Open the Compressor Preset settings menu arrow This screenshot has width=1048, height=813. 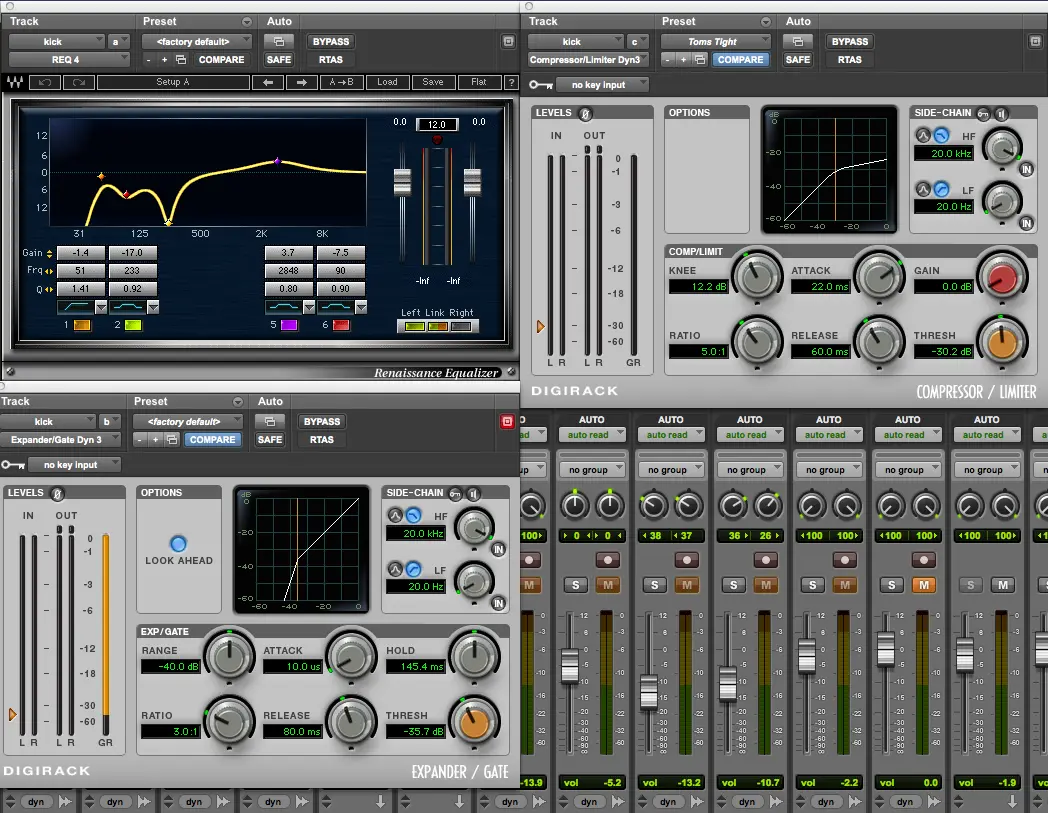pyautogui.click(x=765, y=22)
